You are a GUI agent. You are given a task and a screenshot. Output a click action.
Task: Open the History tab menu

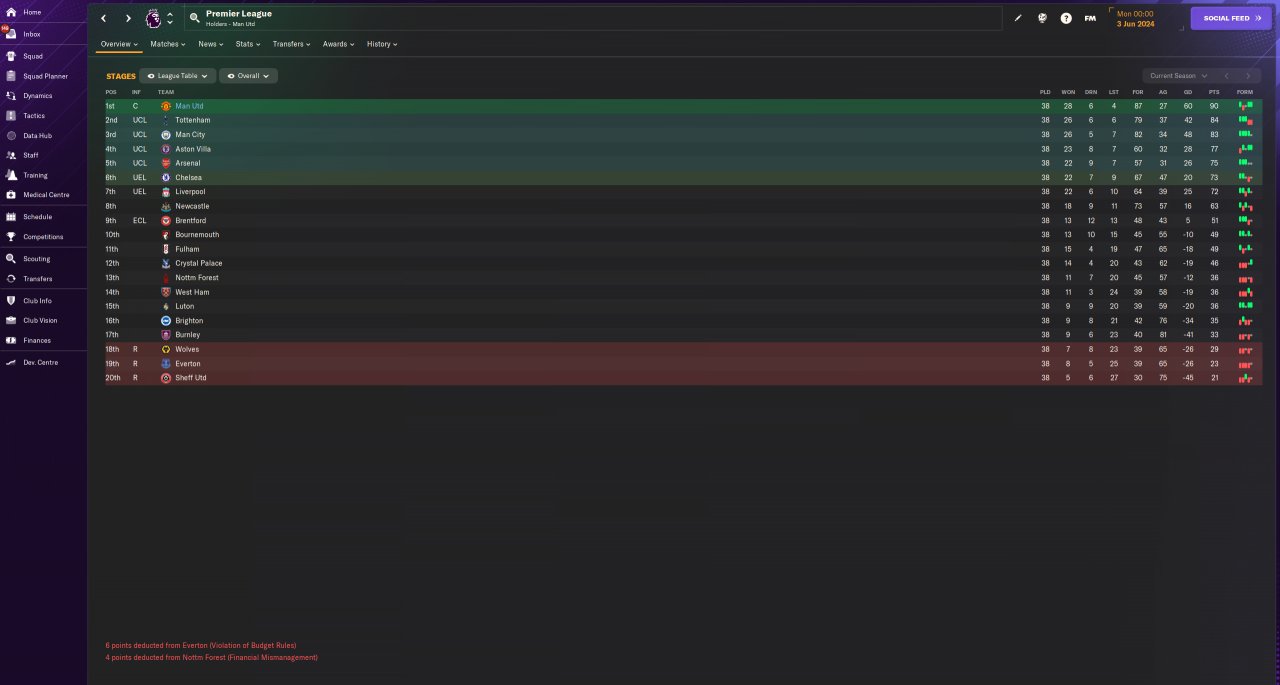(x=382, y=44)
